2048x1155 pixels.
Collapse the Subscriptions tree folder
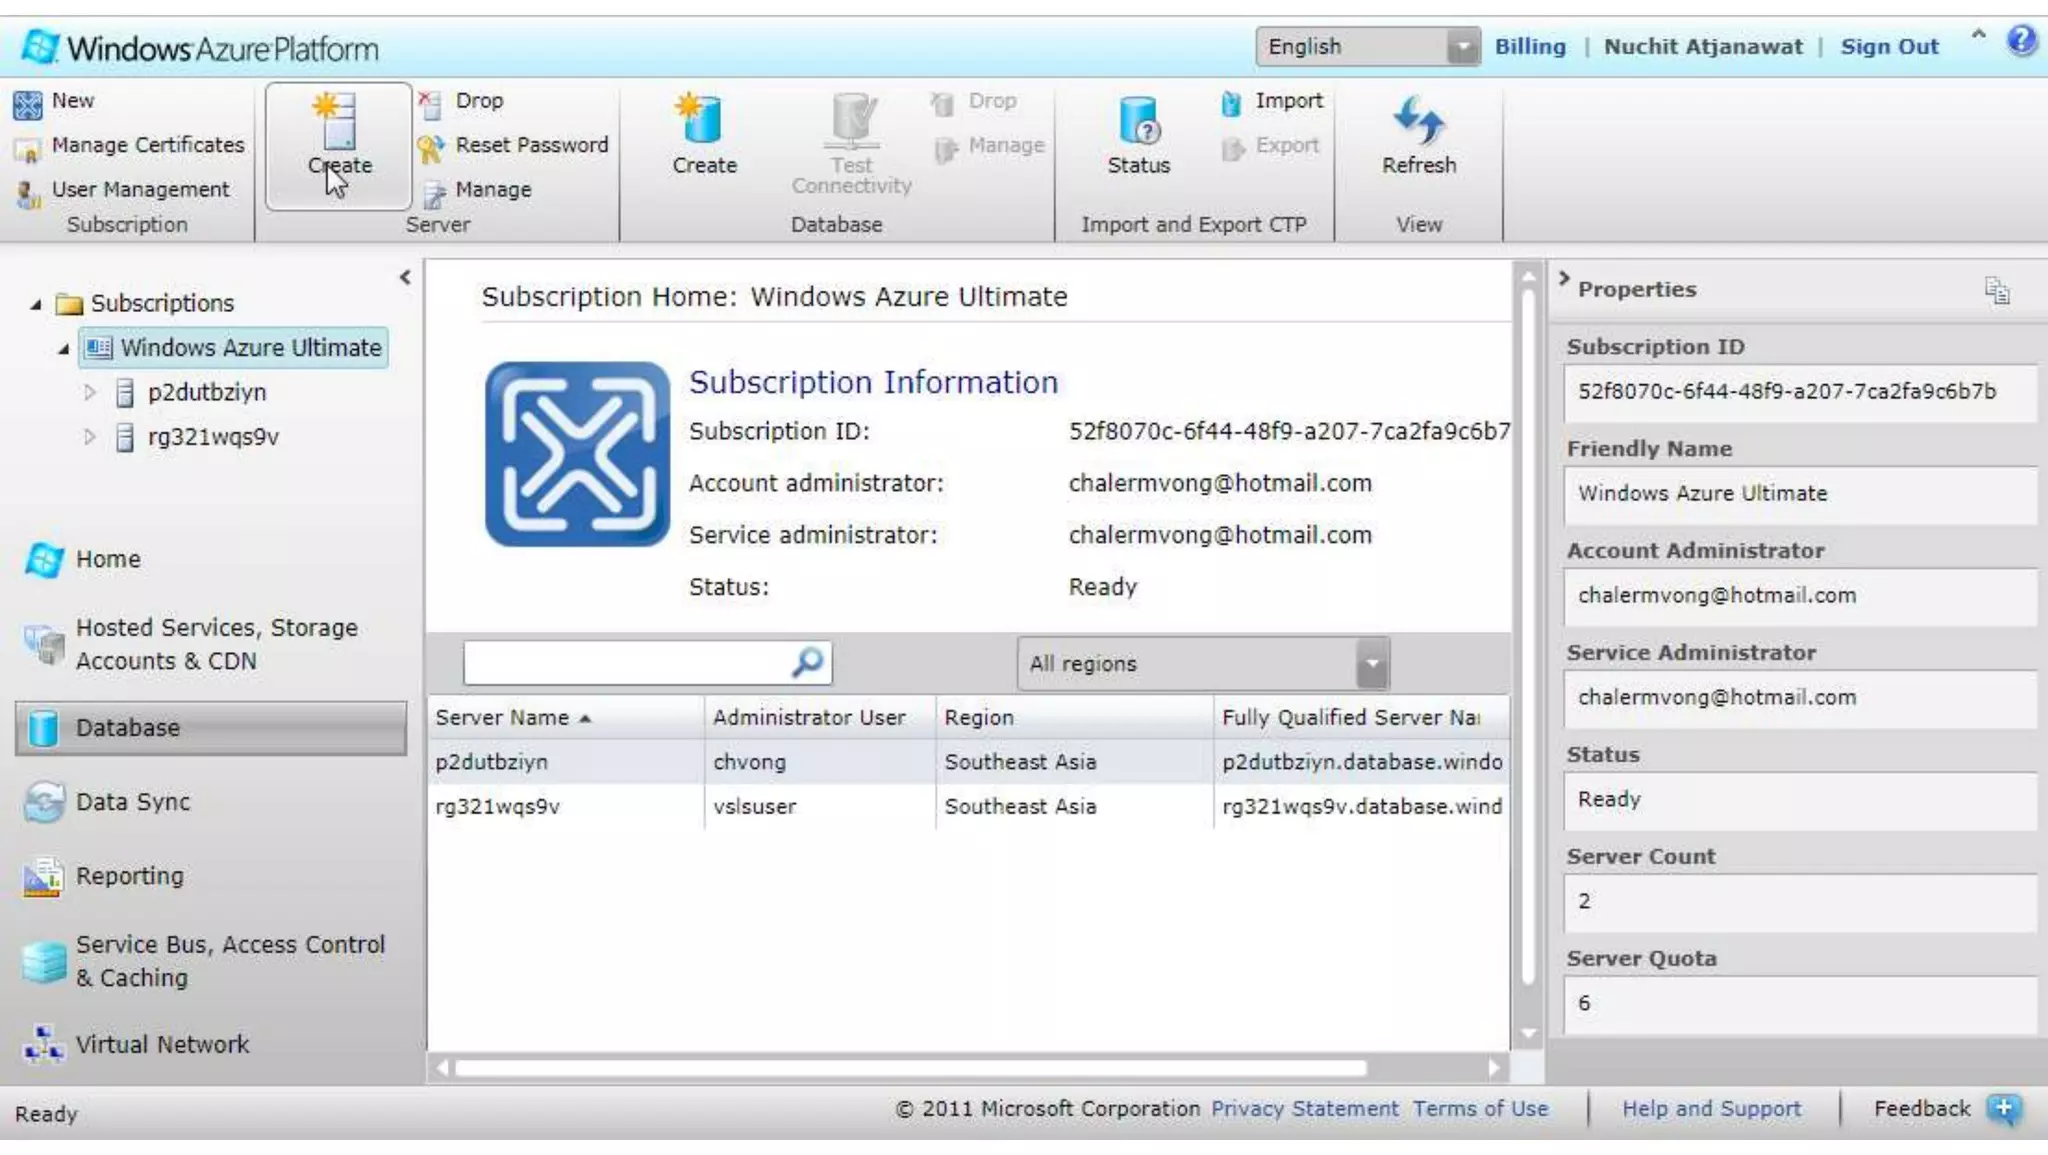tap(36, 304)
